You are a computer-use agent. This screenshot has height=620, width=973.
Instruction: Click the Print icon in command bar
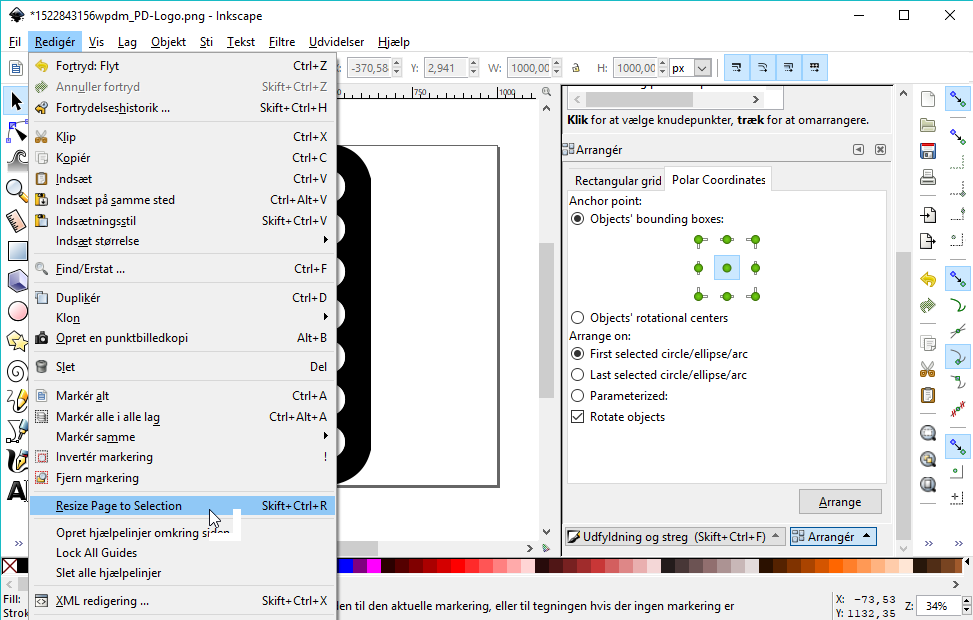(928, 177)
